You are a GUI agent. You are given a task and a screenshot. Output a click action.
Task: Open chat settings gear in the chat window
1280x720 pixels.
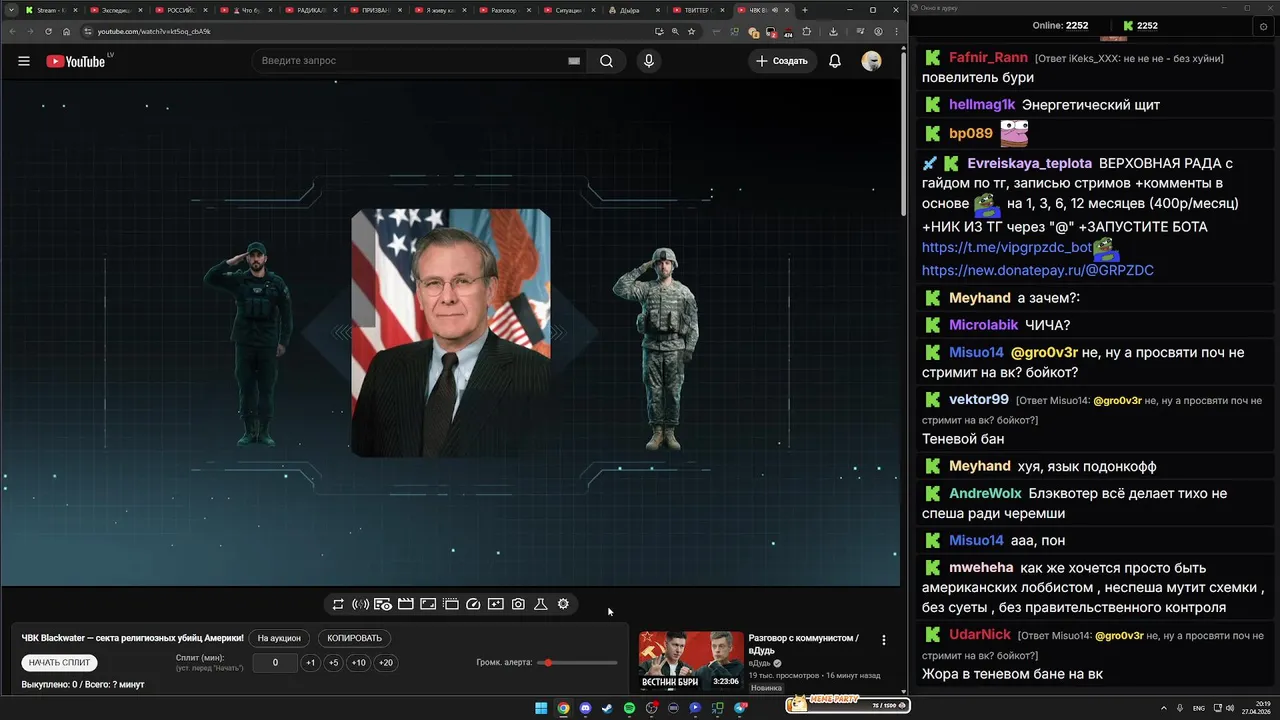1263,26
